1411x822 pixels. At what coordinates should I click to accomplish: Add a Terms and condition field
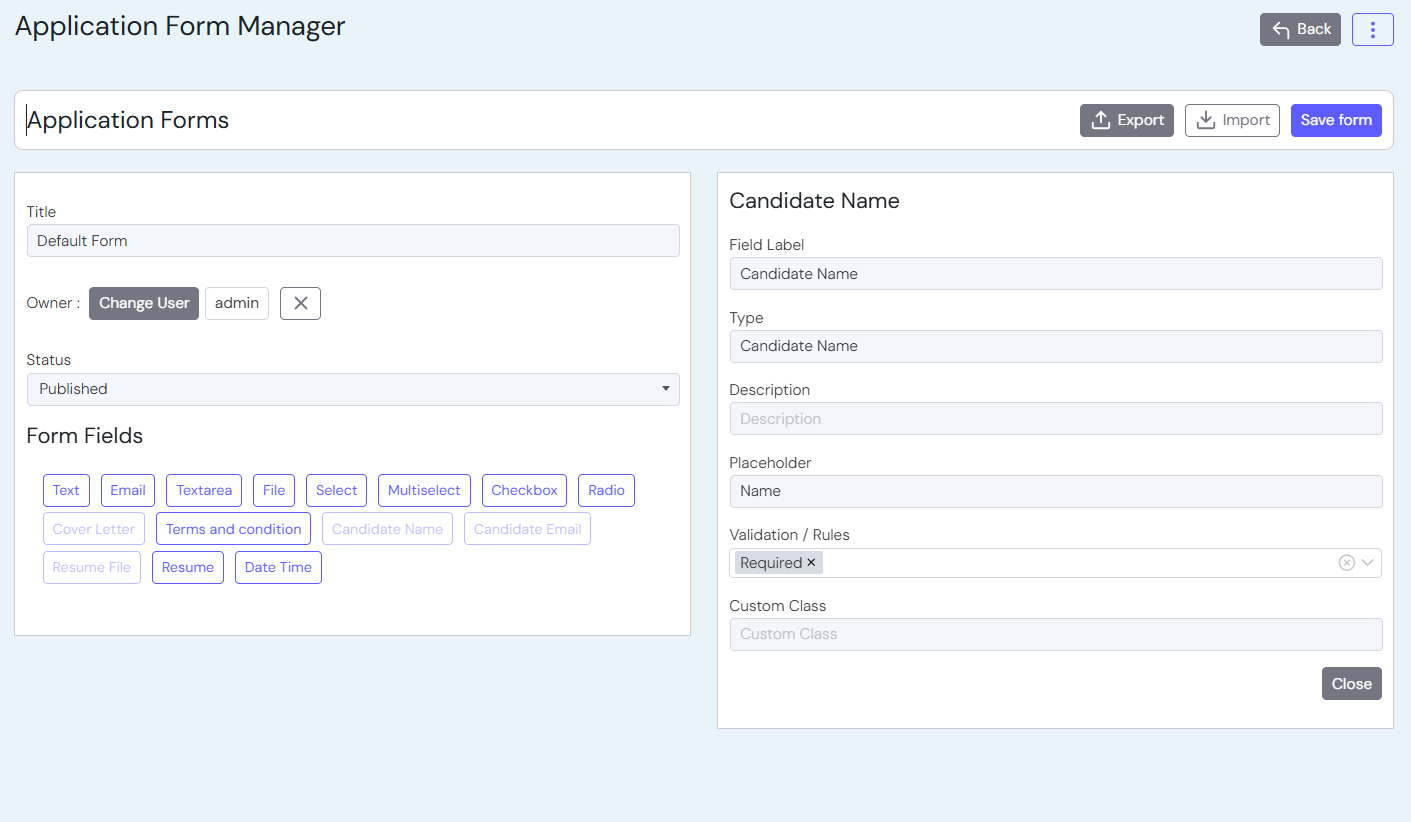[x=233, y=529]
